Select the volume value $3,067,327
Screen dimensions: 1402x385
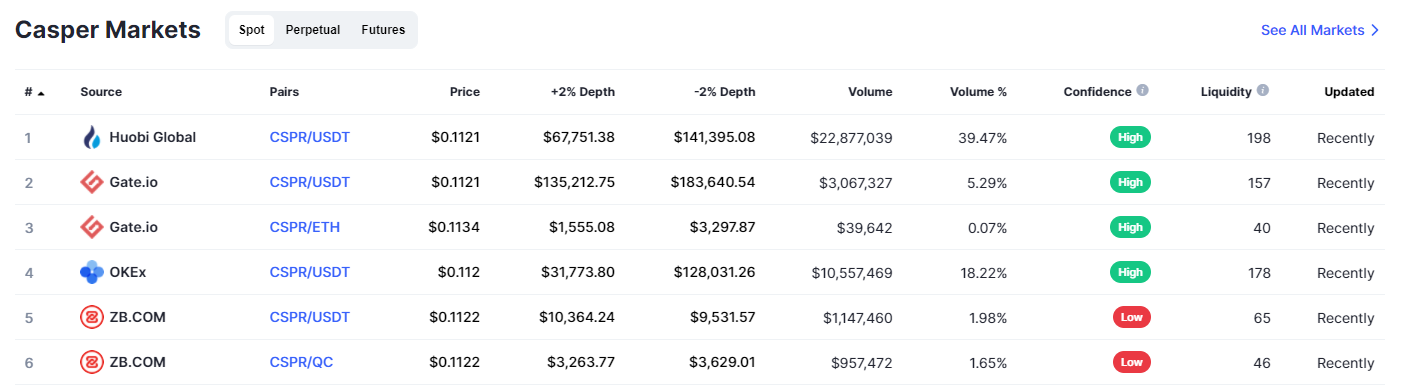click(856, 183)
